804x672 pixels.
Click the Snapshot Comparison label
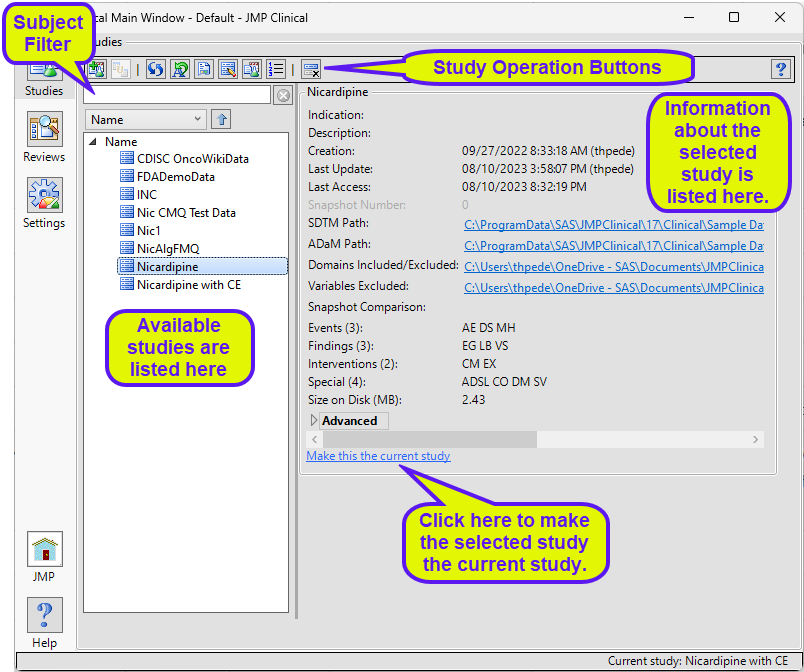(367, 307)
